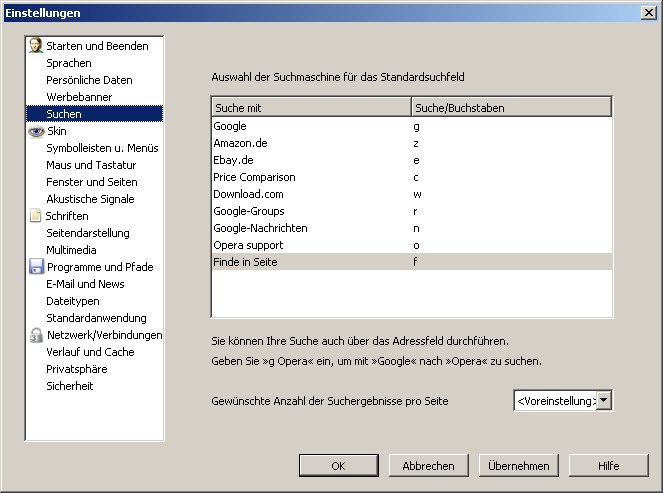The width and height of the screenshot is (663, 493).
Task: Click letter 'w' in the Download.com row
Action: point(417,194)
